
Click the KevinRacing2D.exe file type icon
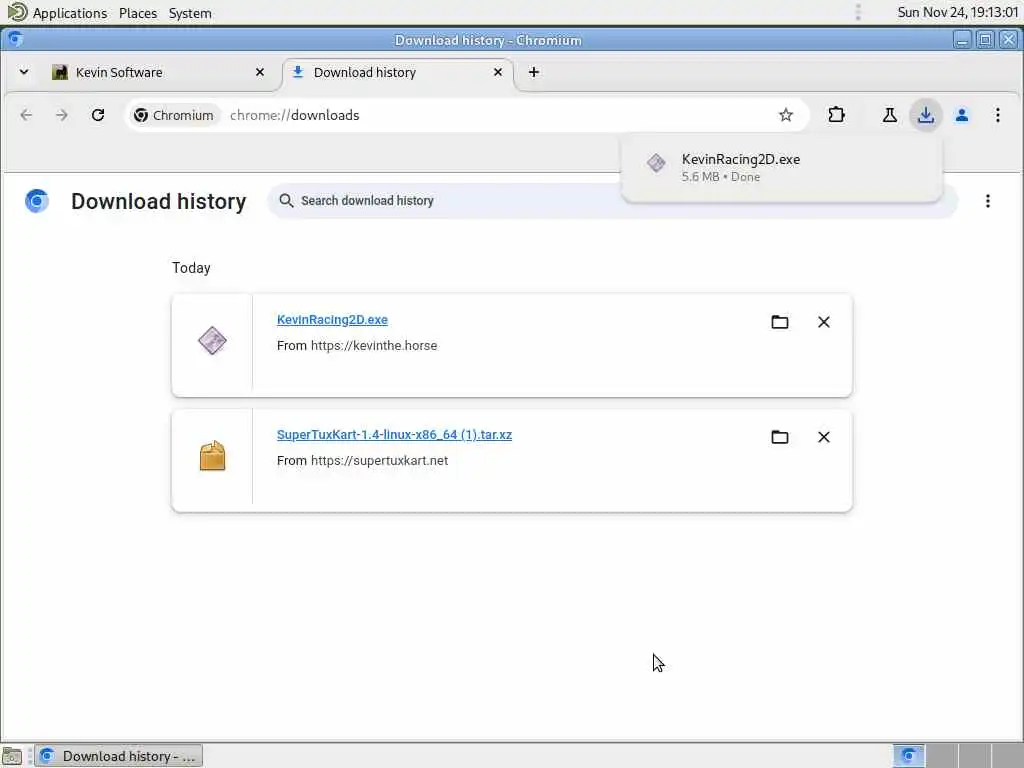coord(212,340)
